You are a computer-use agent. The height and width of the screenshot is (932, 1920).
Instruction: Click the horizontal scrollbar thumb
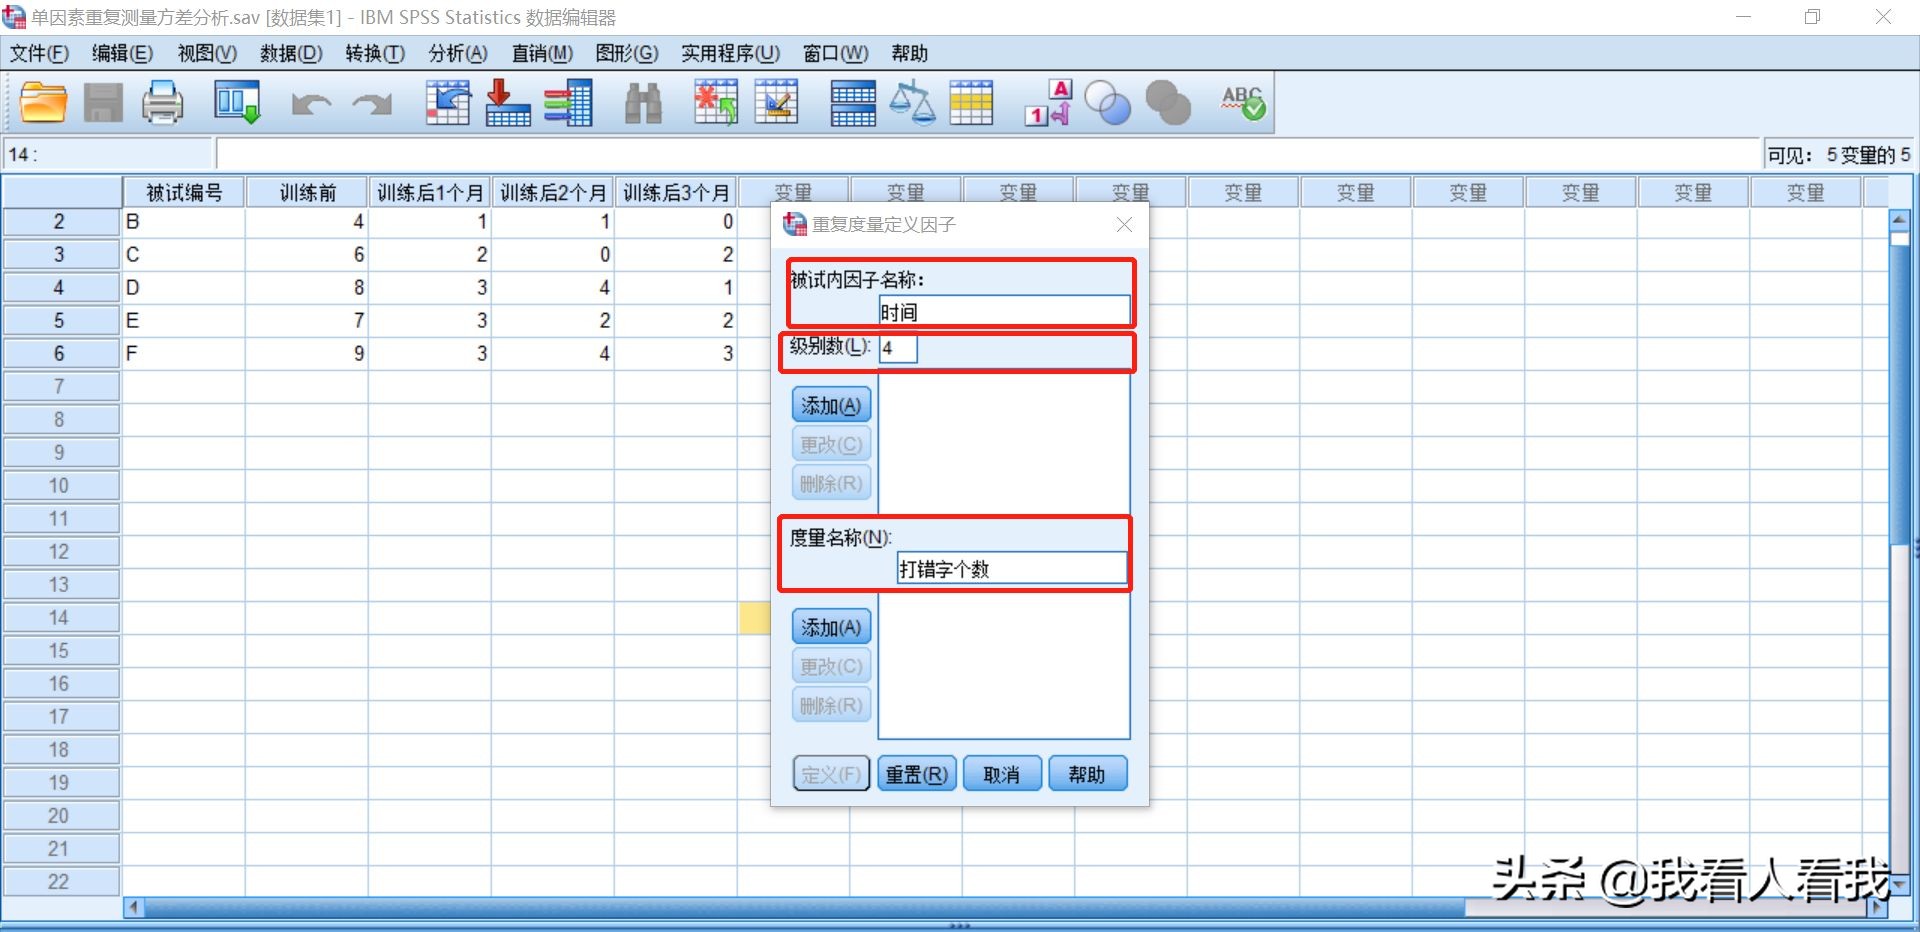click(804, 908)
